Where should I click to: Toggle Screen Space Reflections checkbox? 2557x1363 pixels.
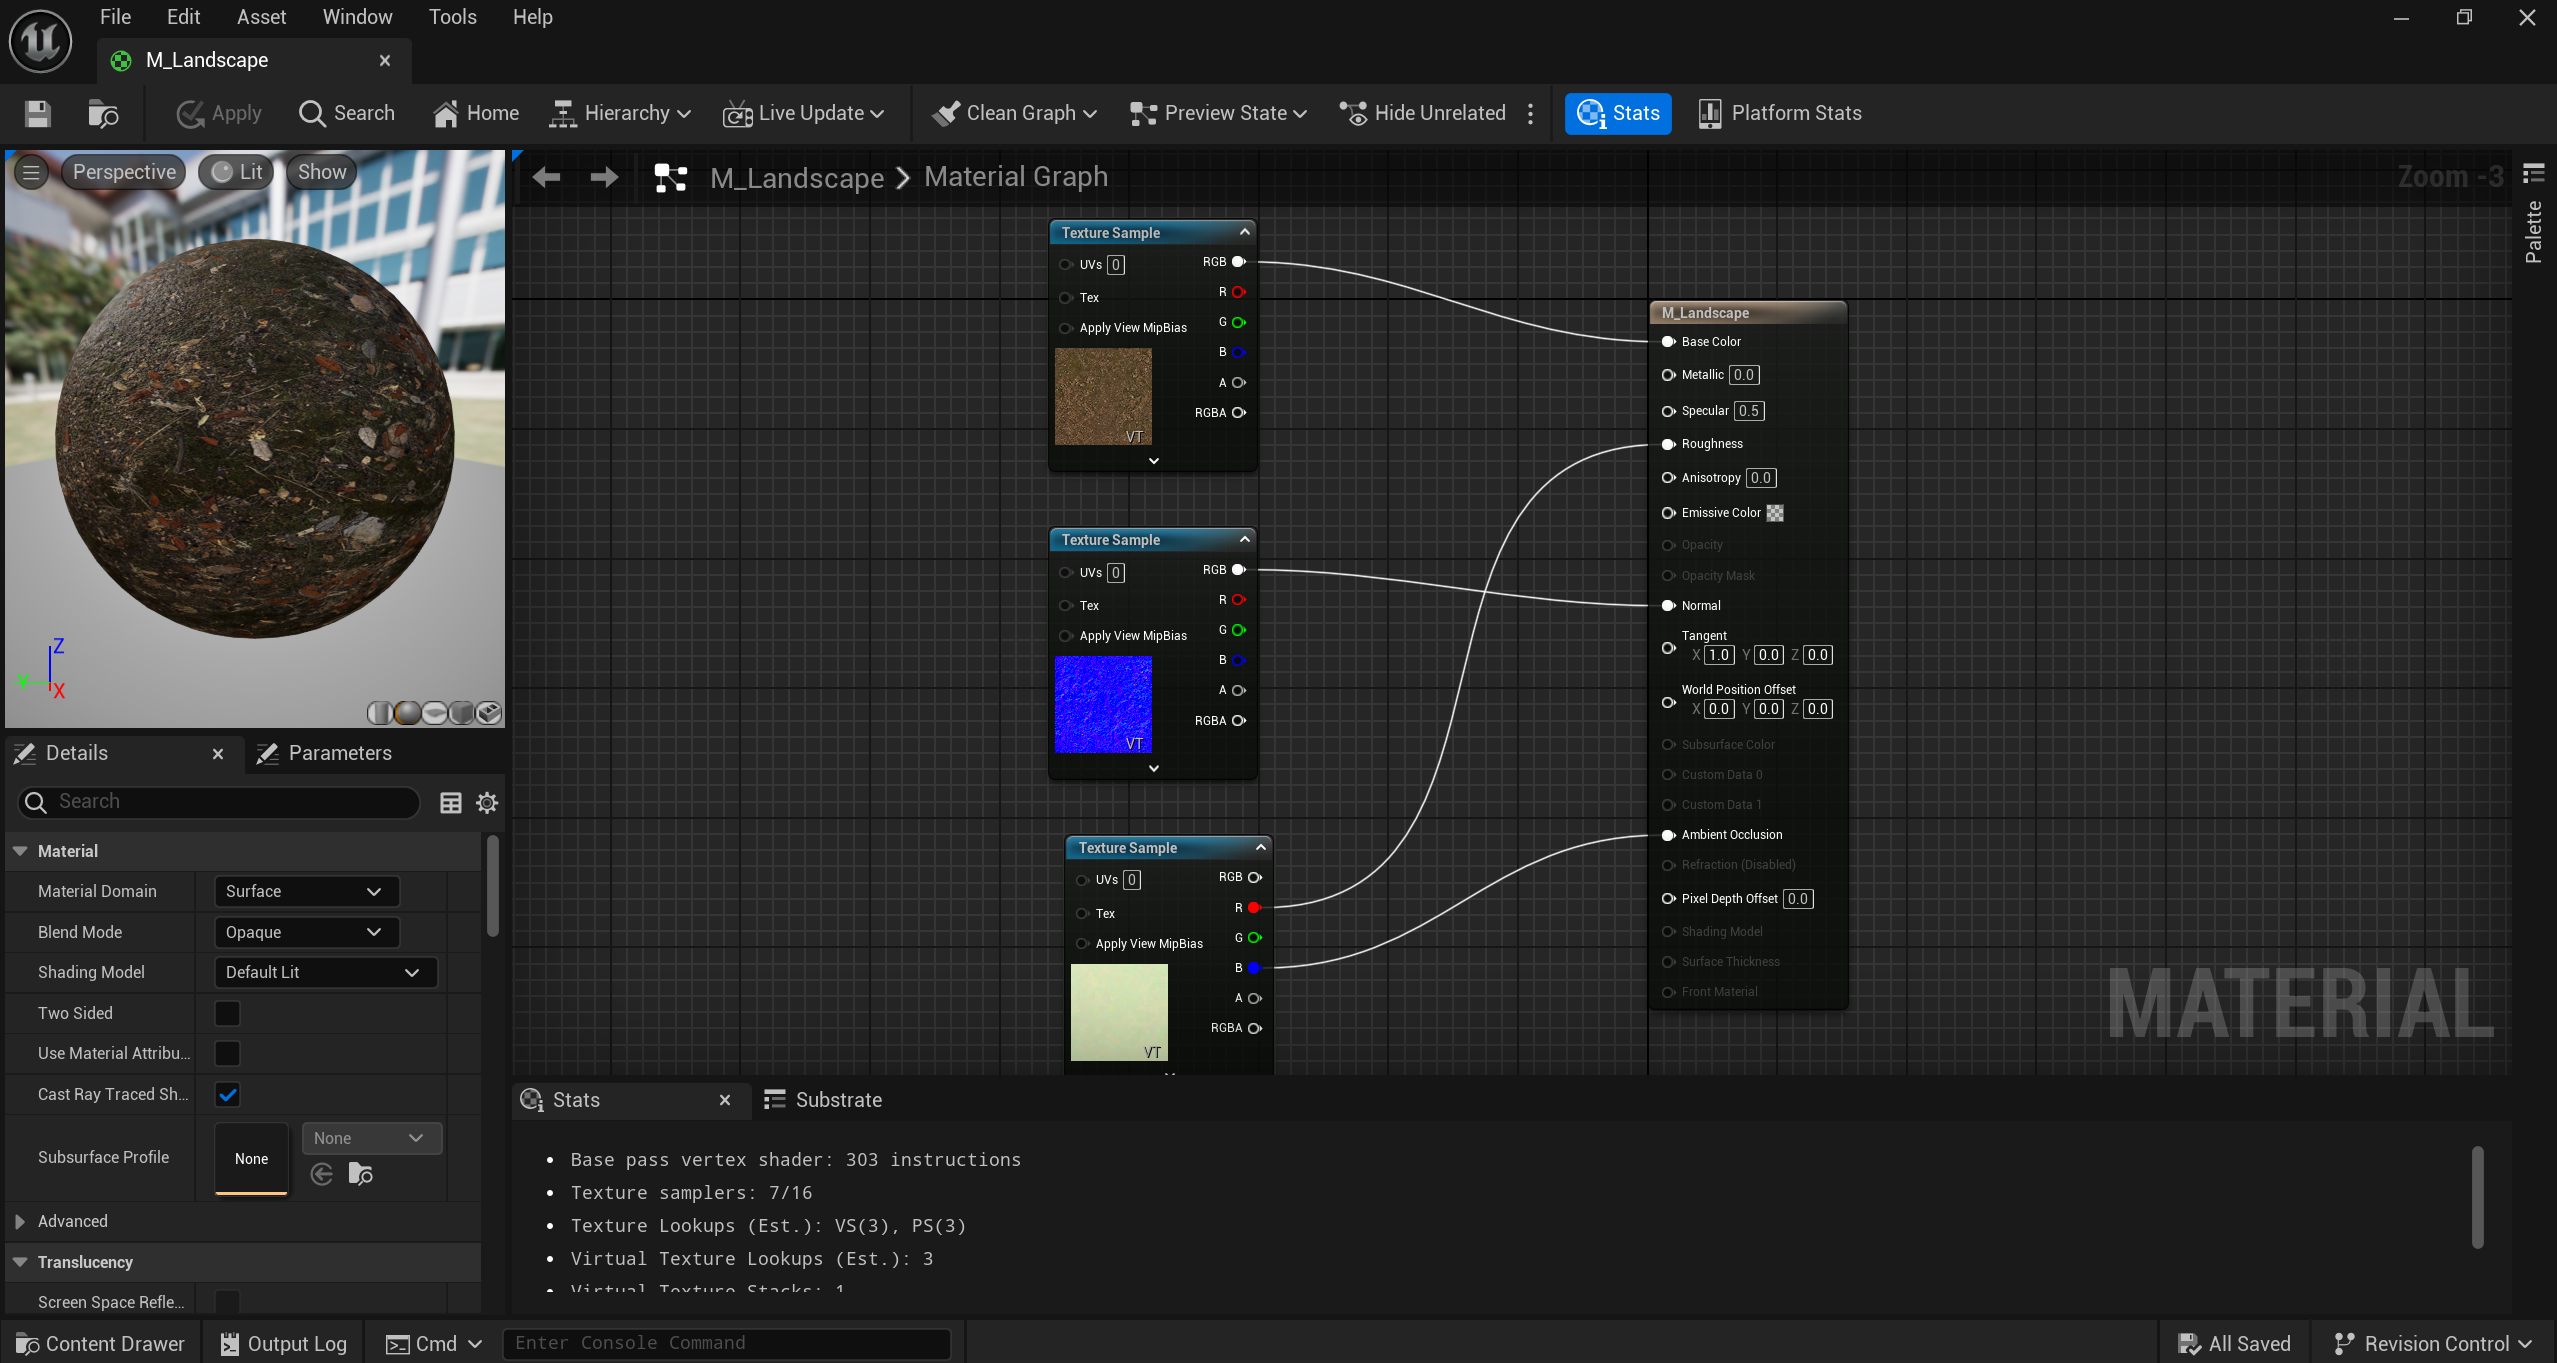click(x=228, y=1302)
